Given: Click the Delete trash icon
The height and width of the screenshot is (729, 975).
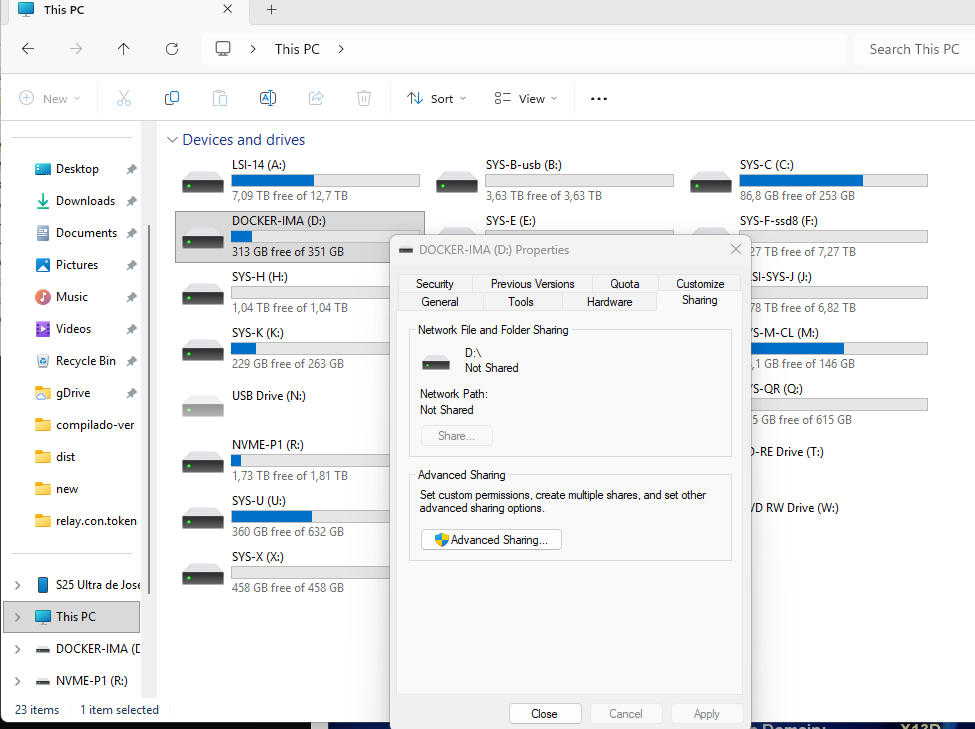Looking at the screenshot, I should tap(364, 98).
